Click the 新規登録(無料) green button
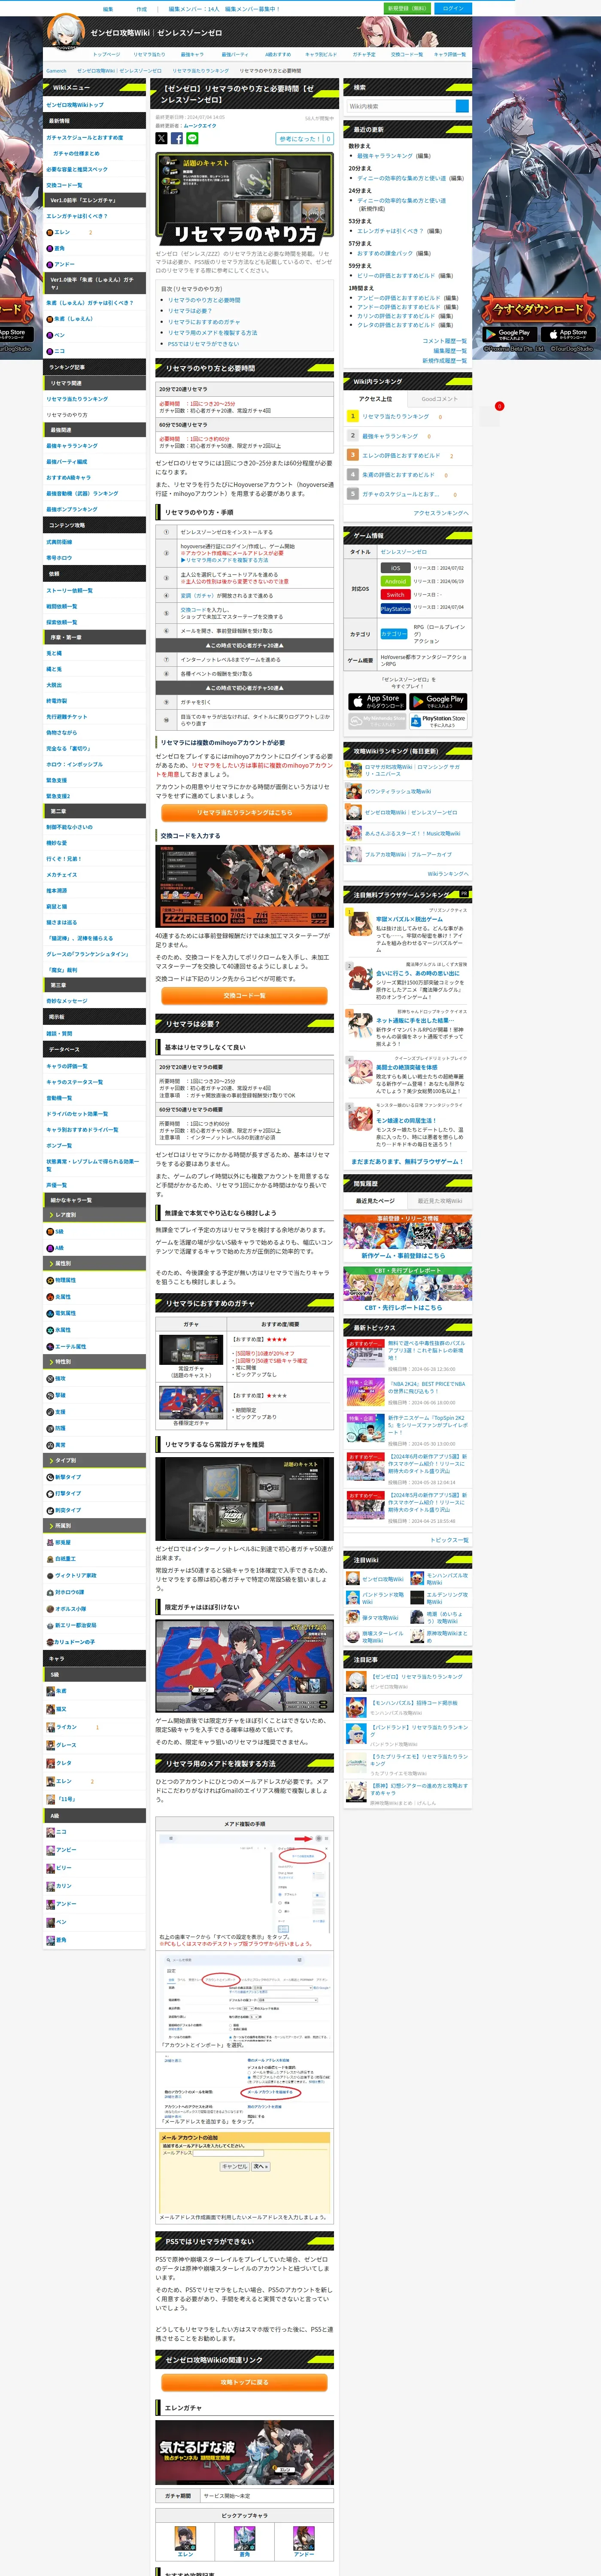 coord(406,8)
